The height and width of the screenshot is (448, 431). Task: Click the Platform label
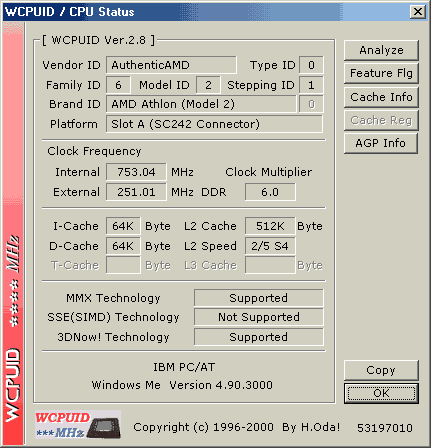coord(74,124)
